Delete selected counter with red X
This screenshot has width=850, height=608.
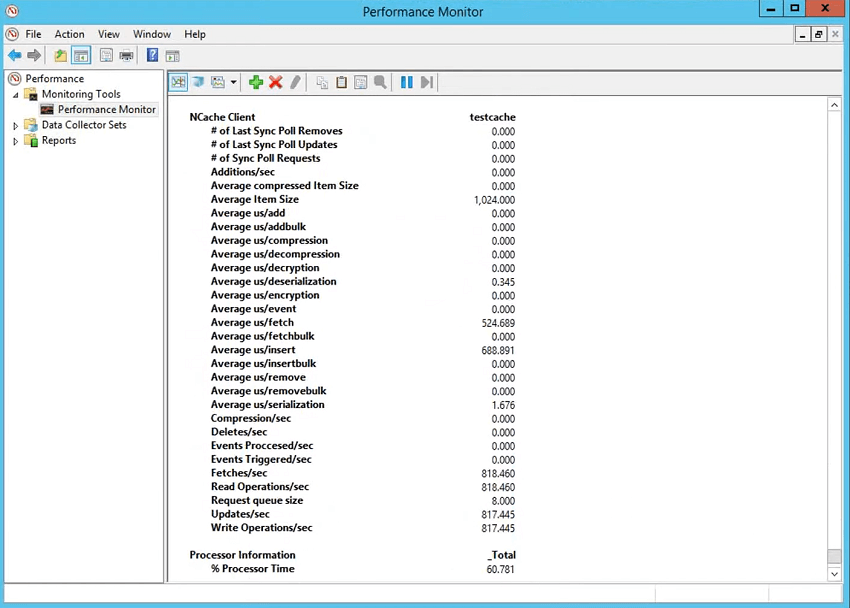pos(275,82)
